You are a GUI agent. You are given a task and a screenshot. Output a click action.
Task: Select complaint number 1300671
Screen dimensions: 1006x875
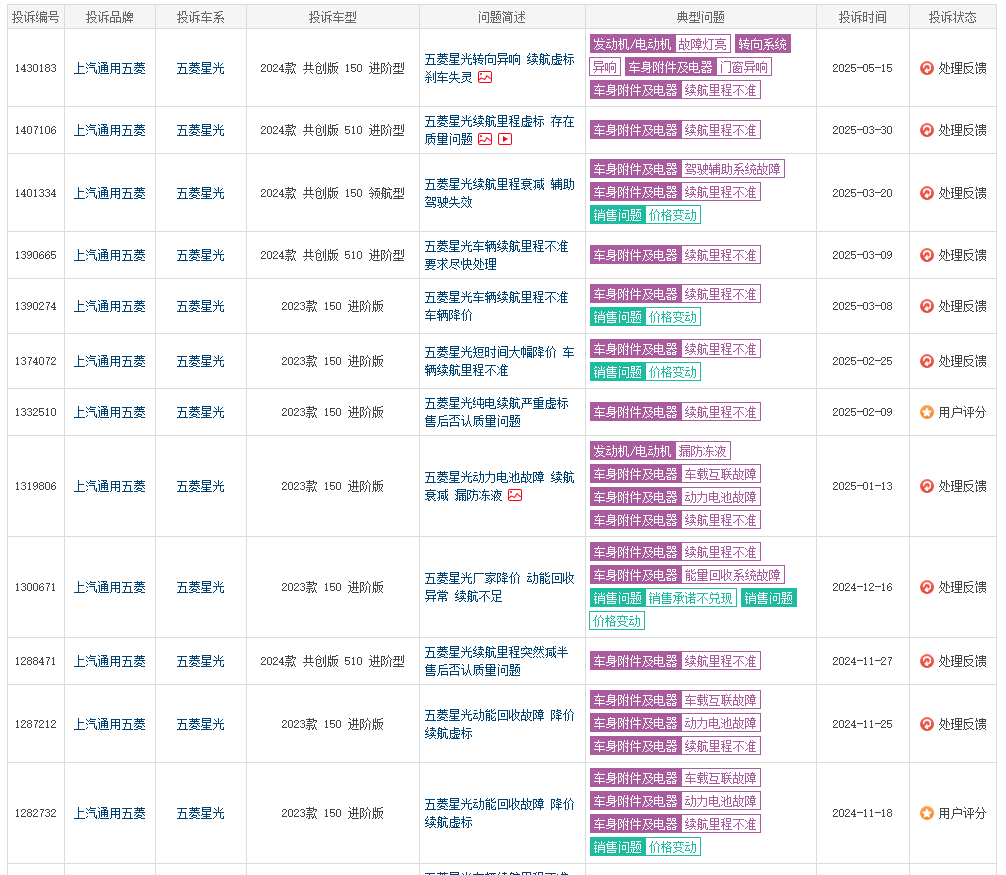pos(36,587)
